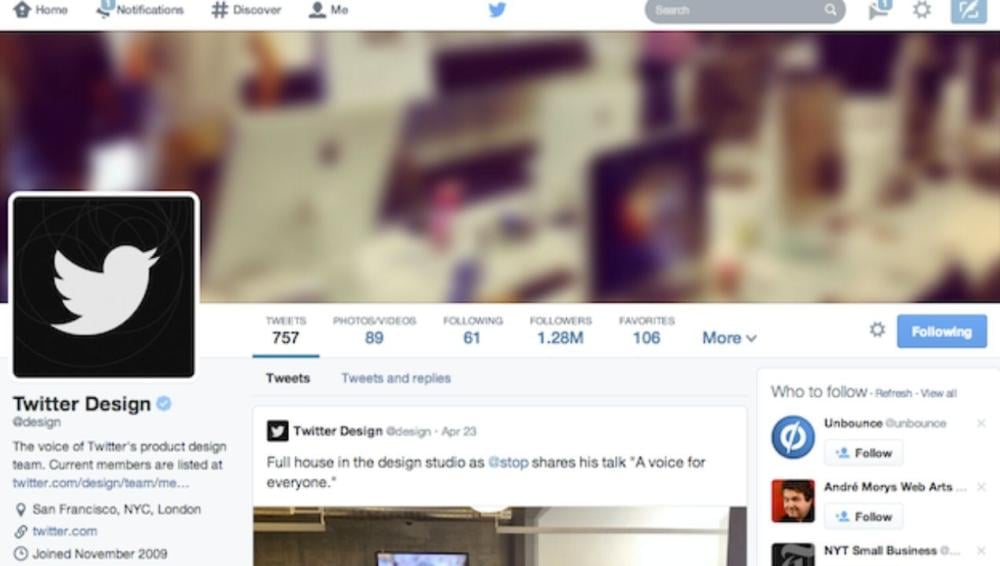
Task: Open the Home navigation icon
Action: coord(22,10)
